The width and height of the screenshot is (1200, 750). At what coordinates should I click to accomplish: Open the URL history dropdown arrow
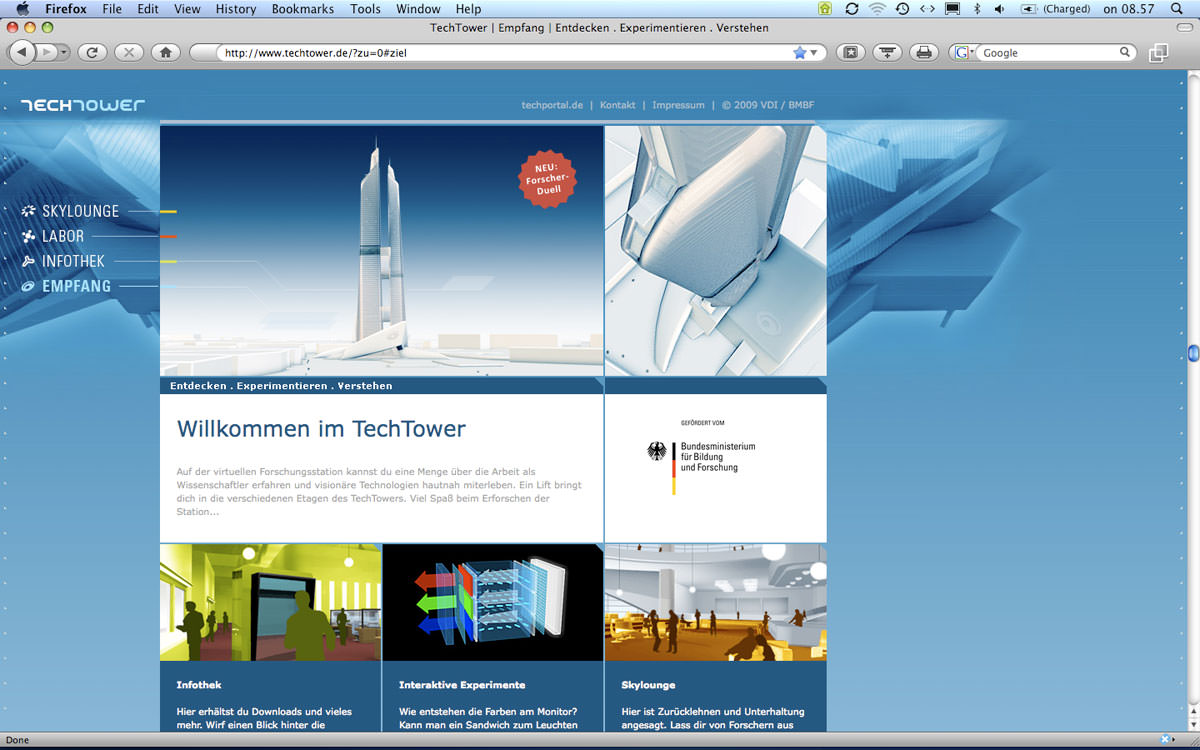[x=813, y=53]
